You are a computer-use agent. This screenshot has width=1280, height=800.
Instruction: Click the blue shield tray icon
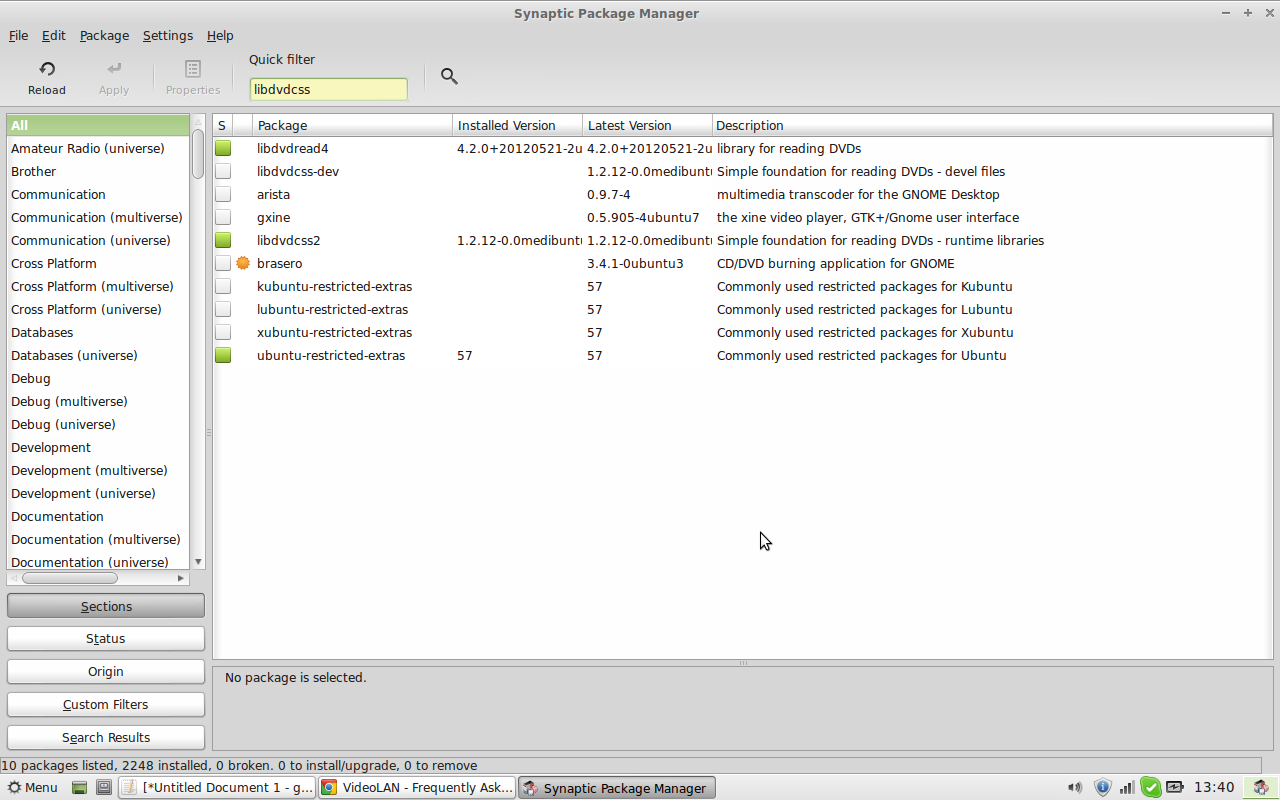pyautogui.click(x=1102, y=787)
